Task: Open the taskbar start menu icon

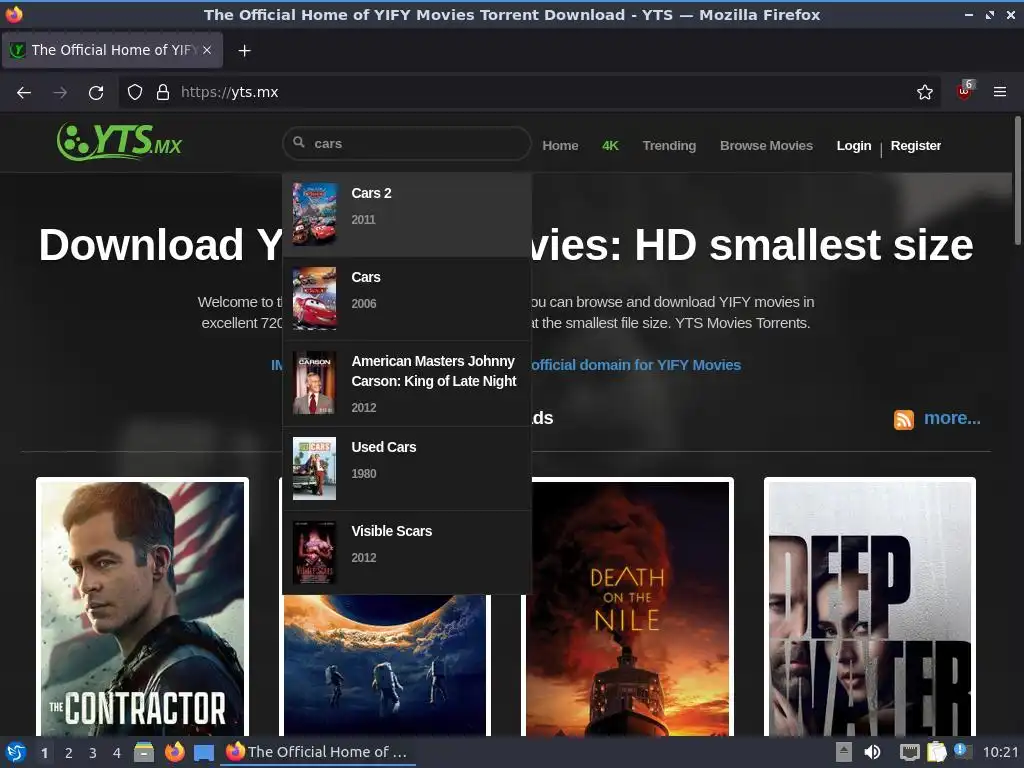Action: click(x=16, y=752)
